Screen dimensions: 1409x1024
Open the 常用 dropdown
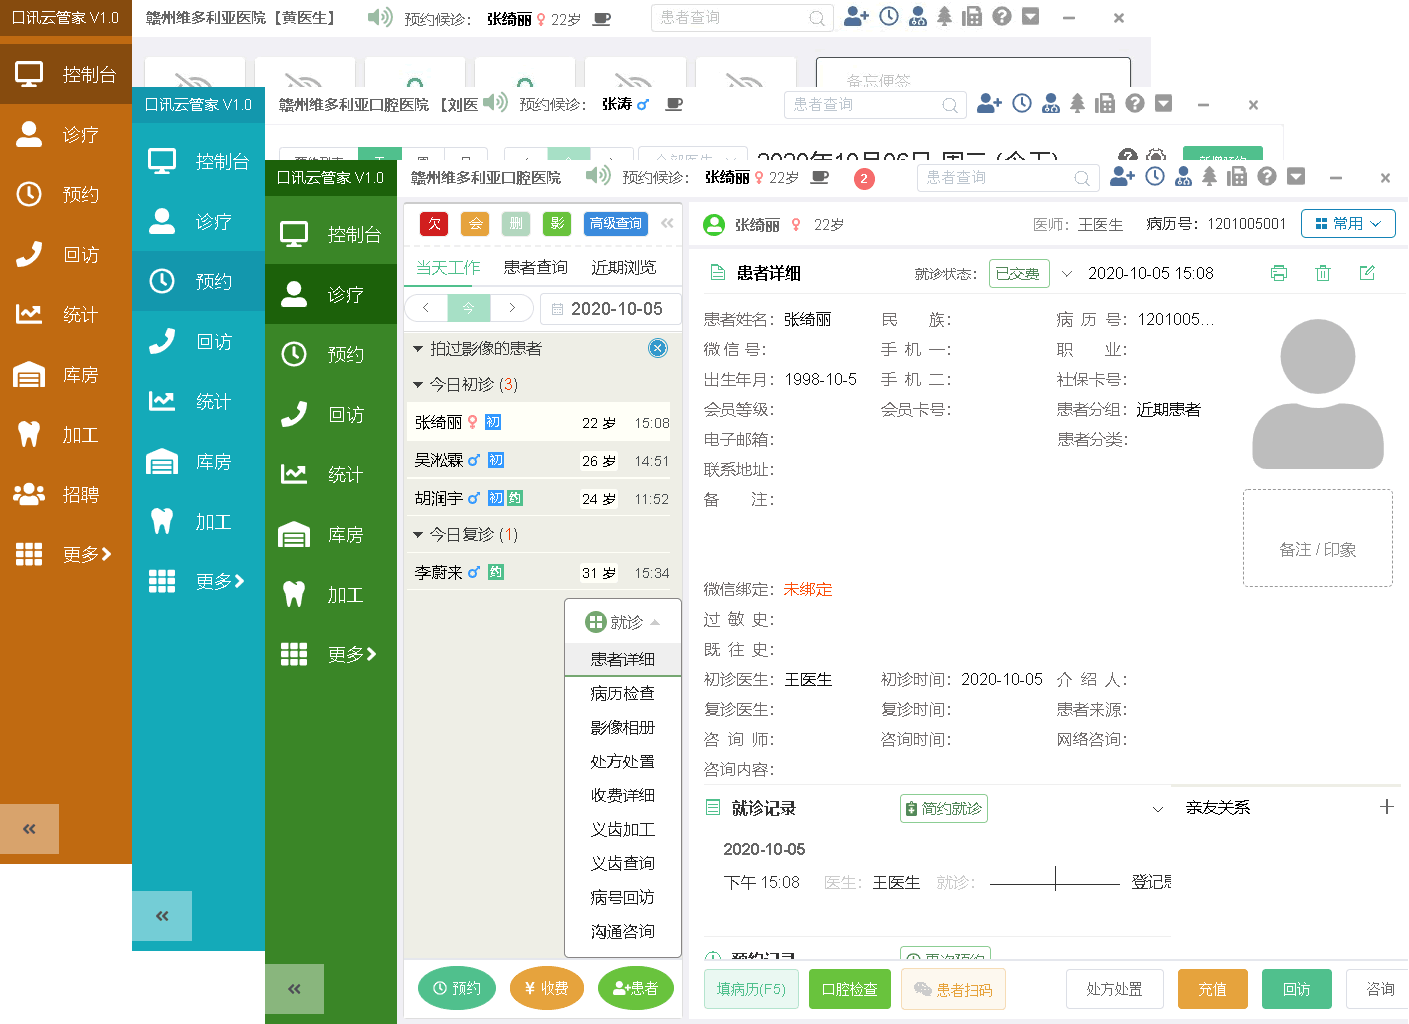1347,224
